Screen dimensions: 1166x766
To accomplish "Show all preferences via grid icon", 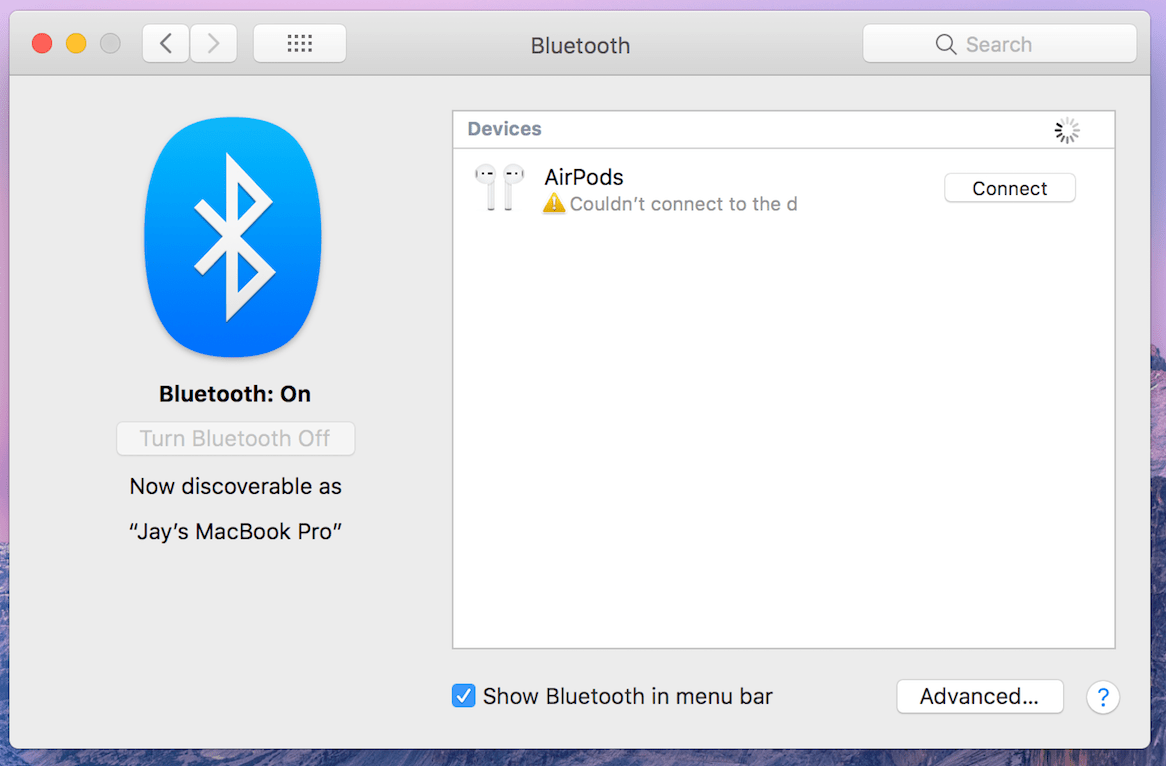I will point(300,44).
